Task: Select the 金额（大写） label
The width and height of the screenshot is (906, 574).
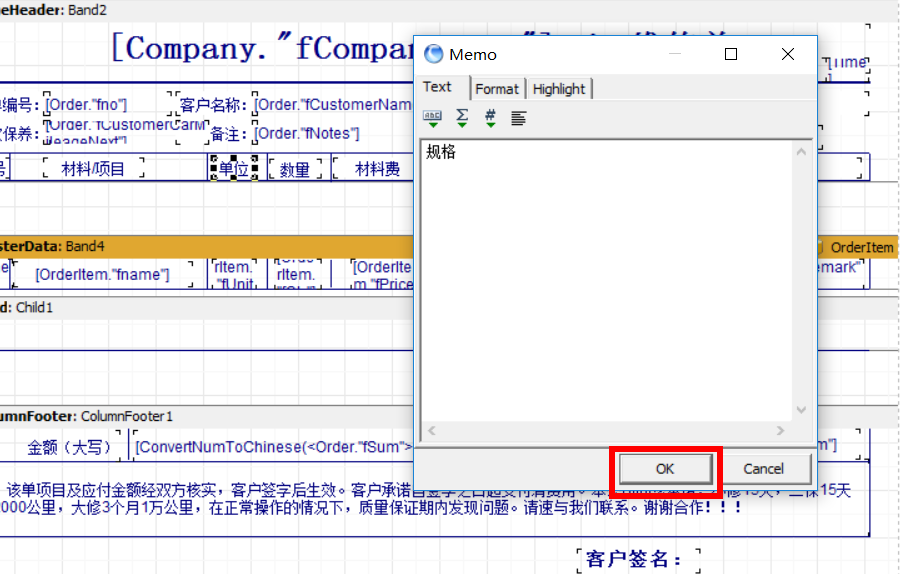Action: click(70, 447)
